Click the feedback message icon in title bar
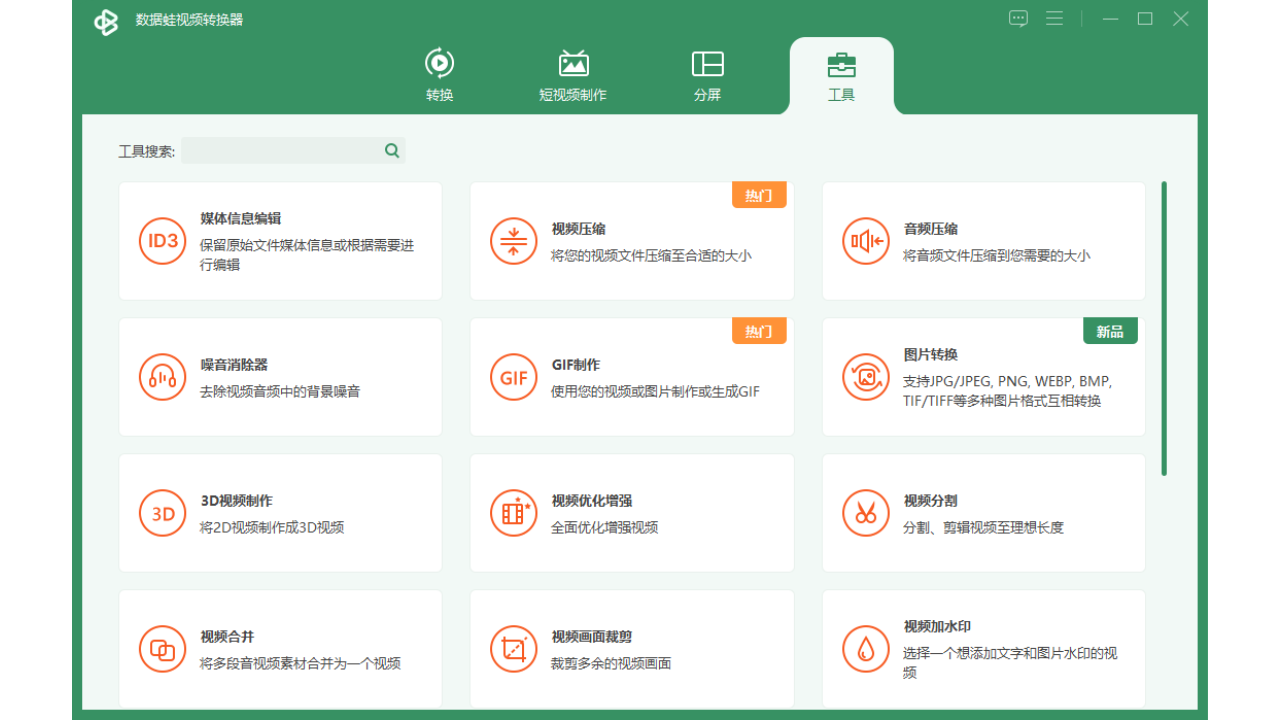Image resolution: width=1280 pixels, height=720 pixels. [x=1018, y=19]
